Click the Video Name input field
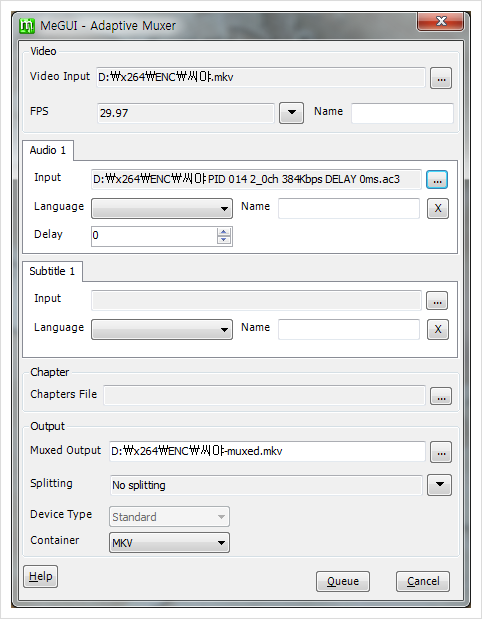Viewport: 482px width, 619px height. point(402,113)
